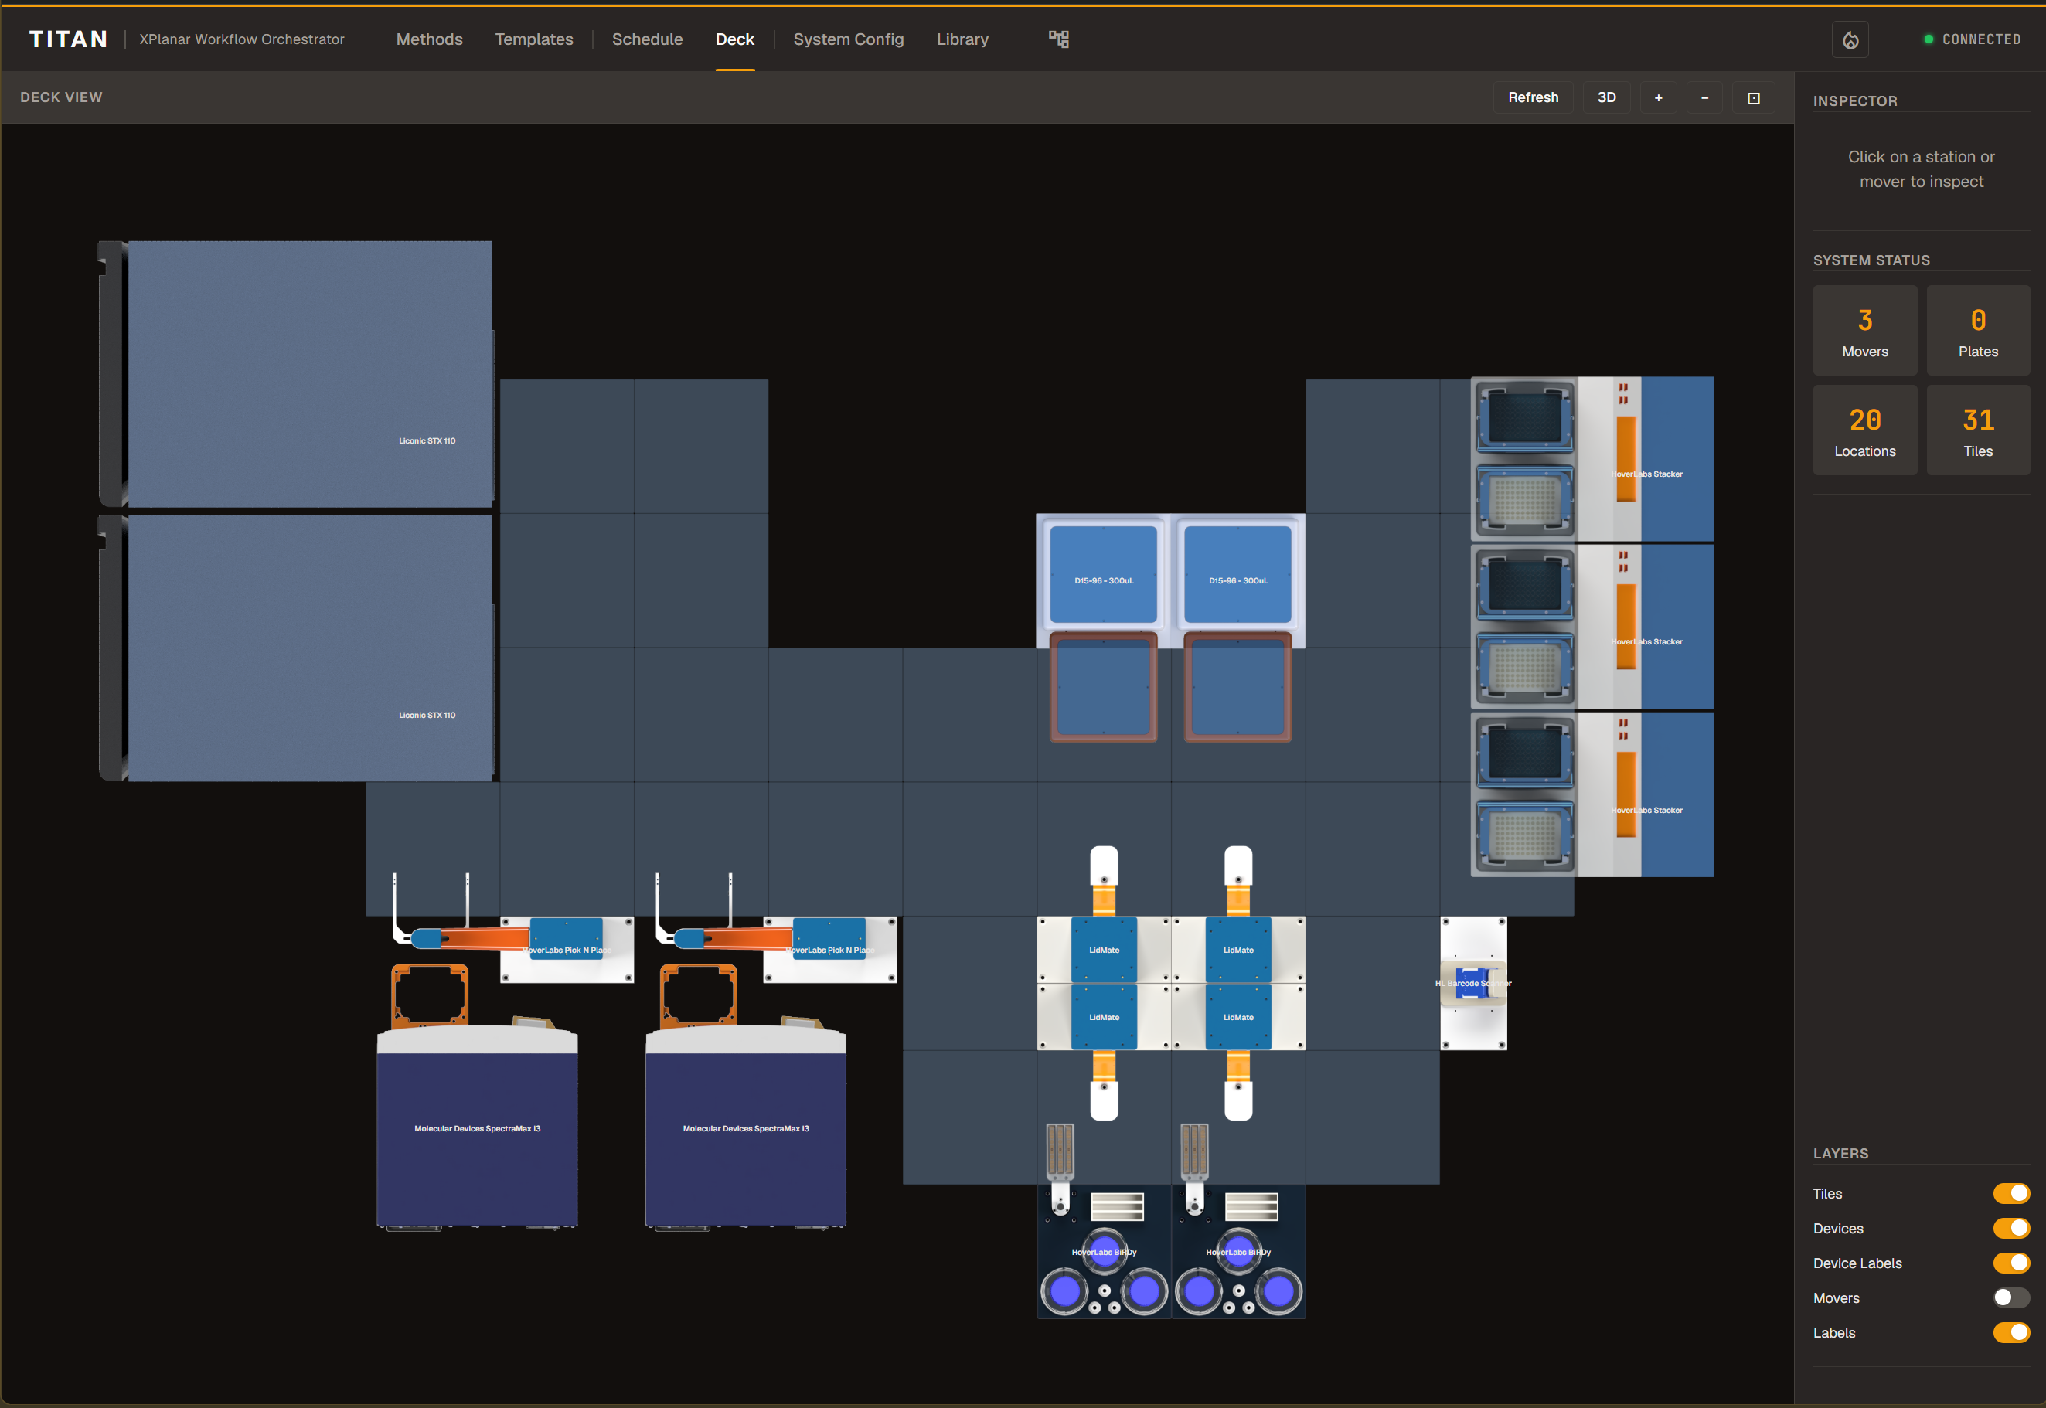
Task: Click the 0 Plates status card
Action: (1978, 330)
